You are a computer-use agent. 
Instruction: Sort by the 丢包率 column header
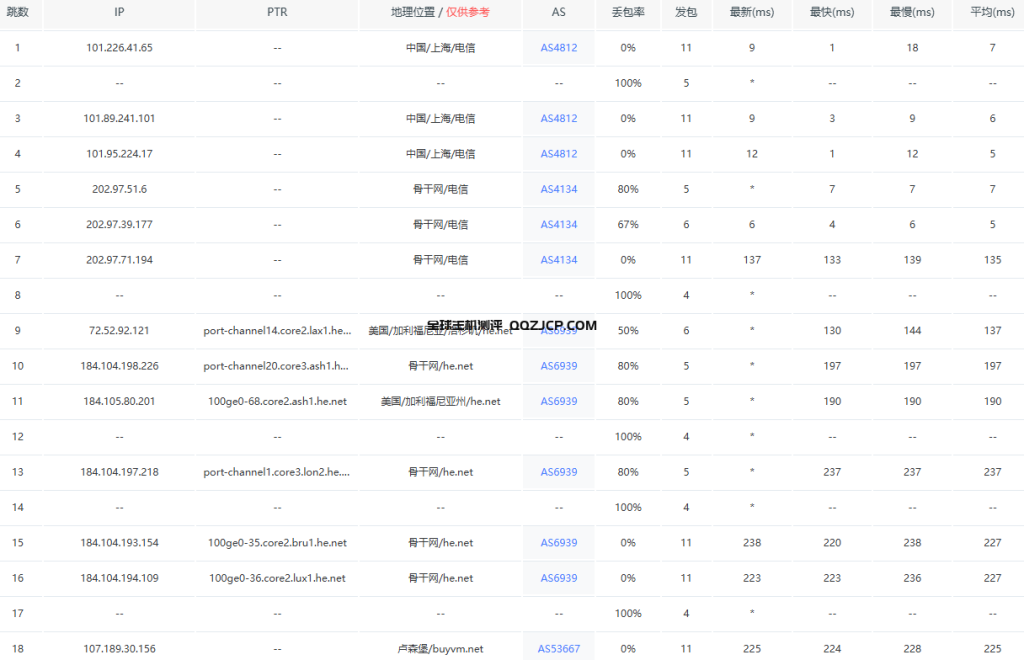(627, 14)
